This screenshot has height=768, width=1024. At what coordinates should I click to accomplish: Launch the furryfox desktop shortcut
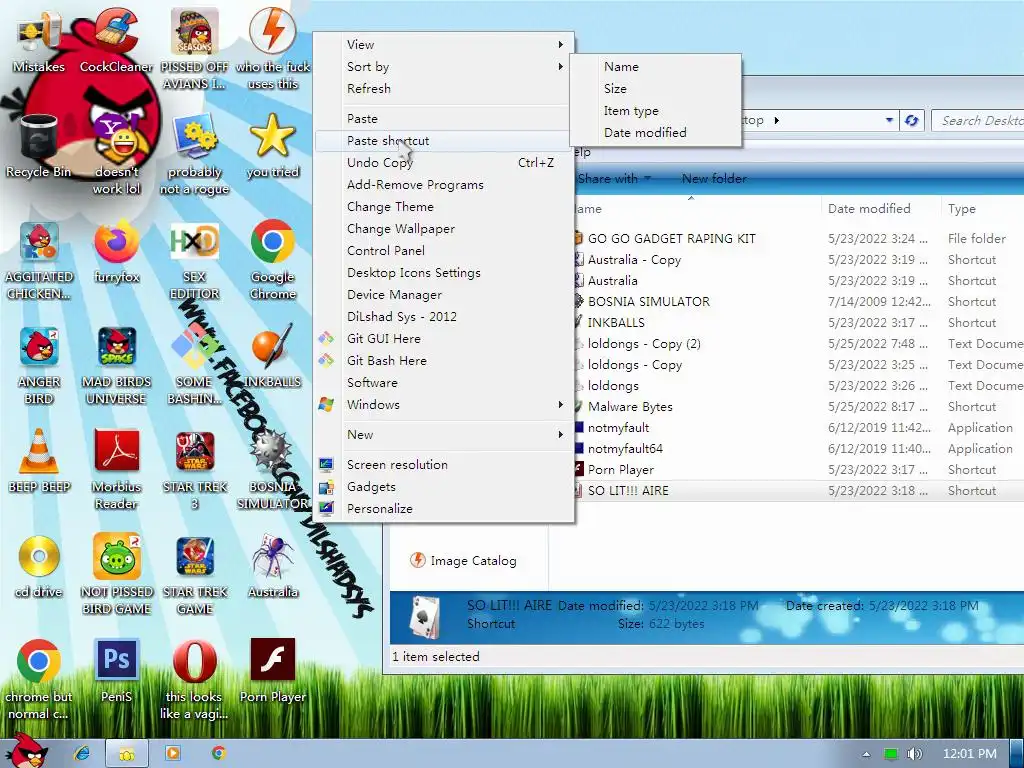(x=116, y=251)
